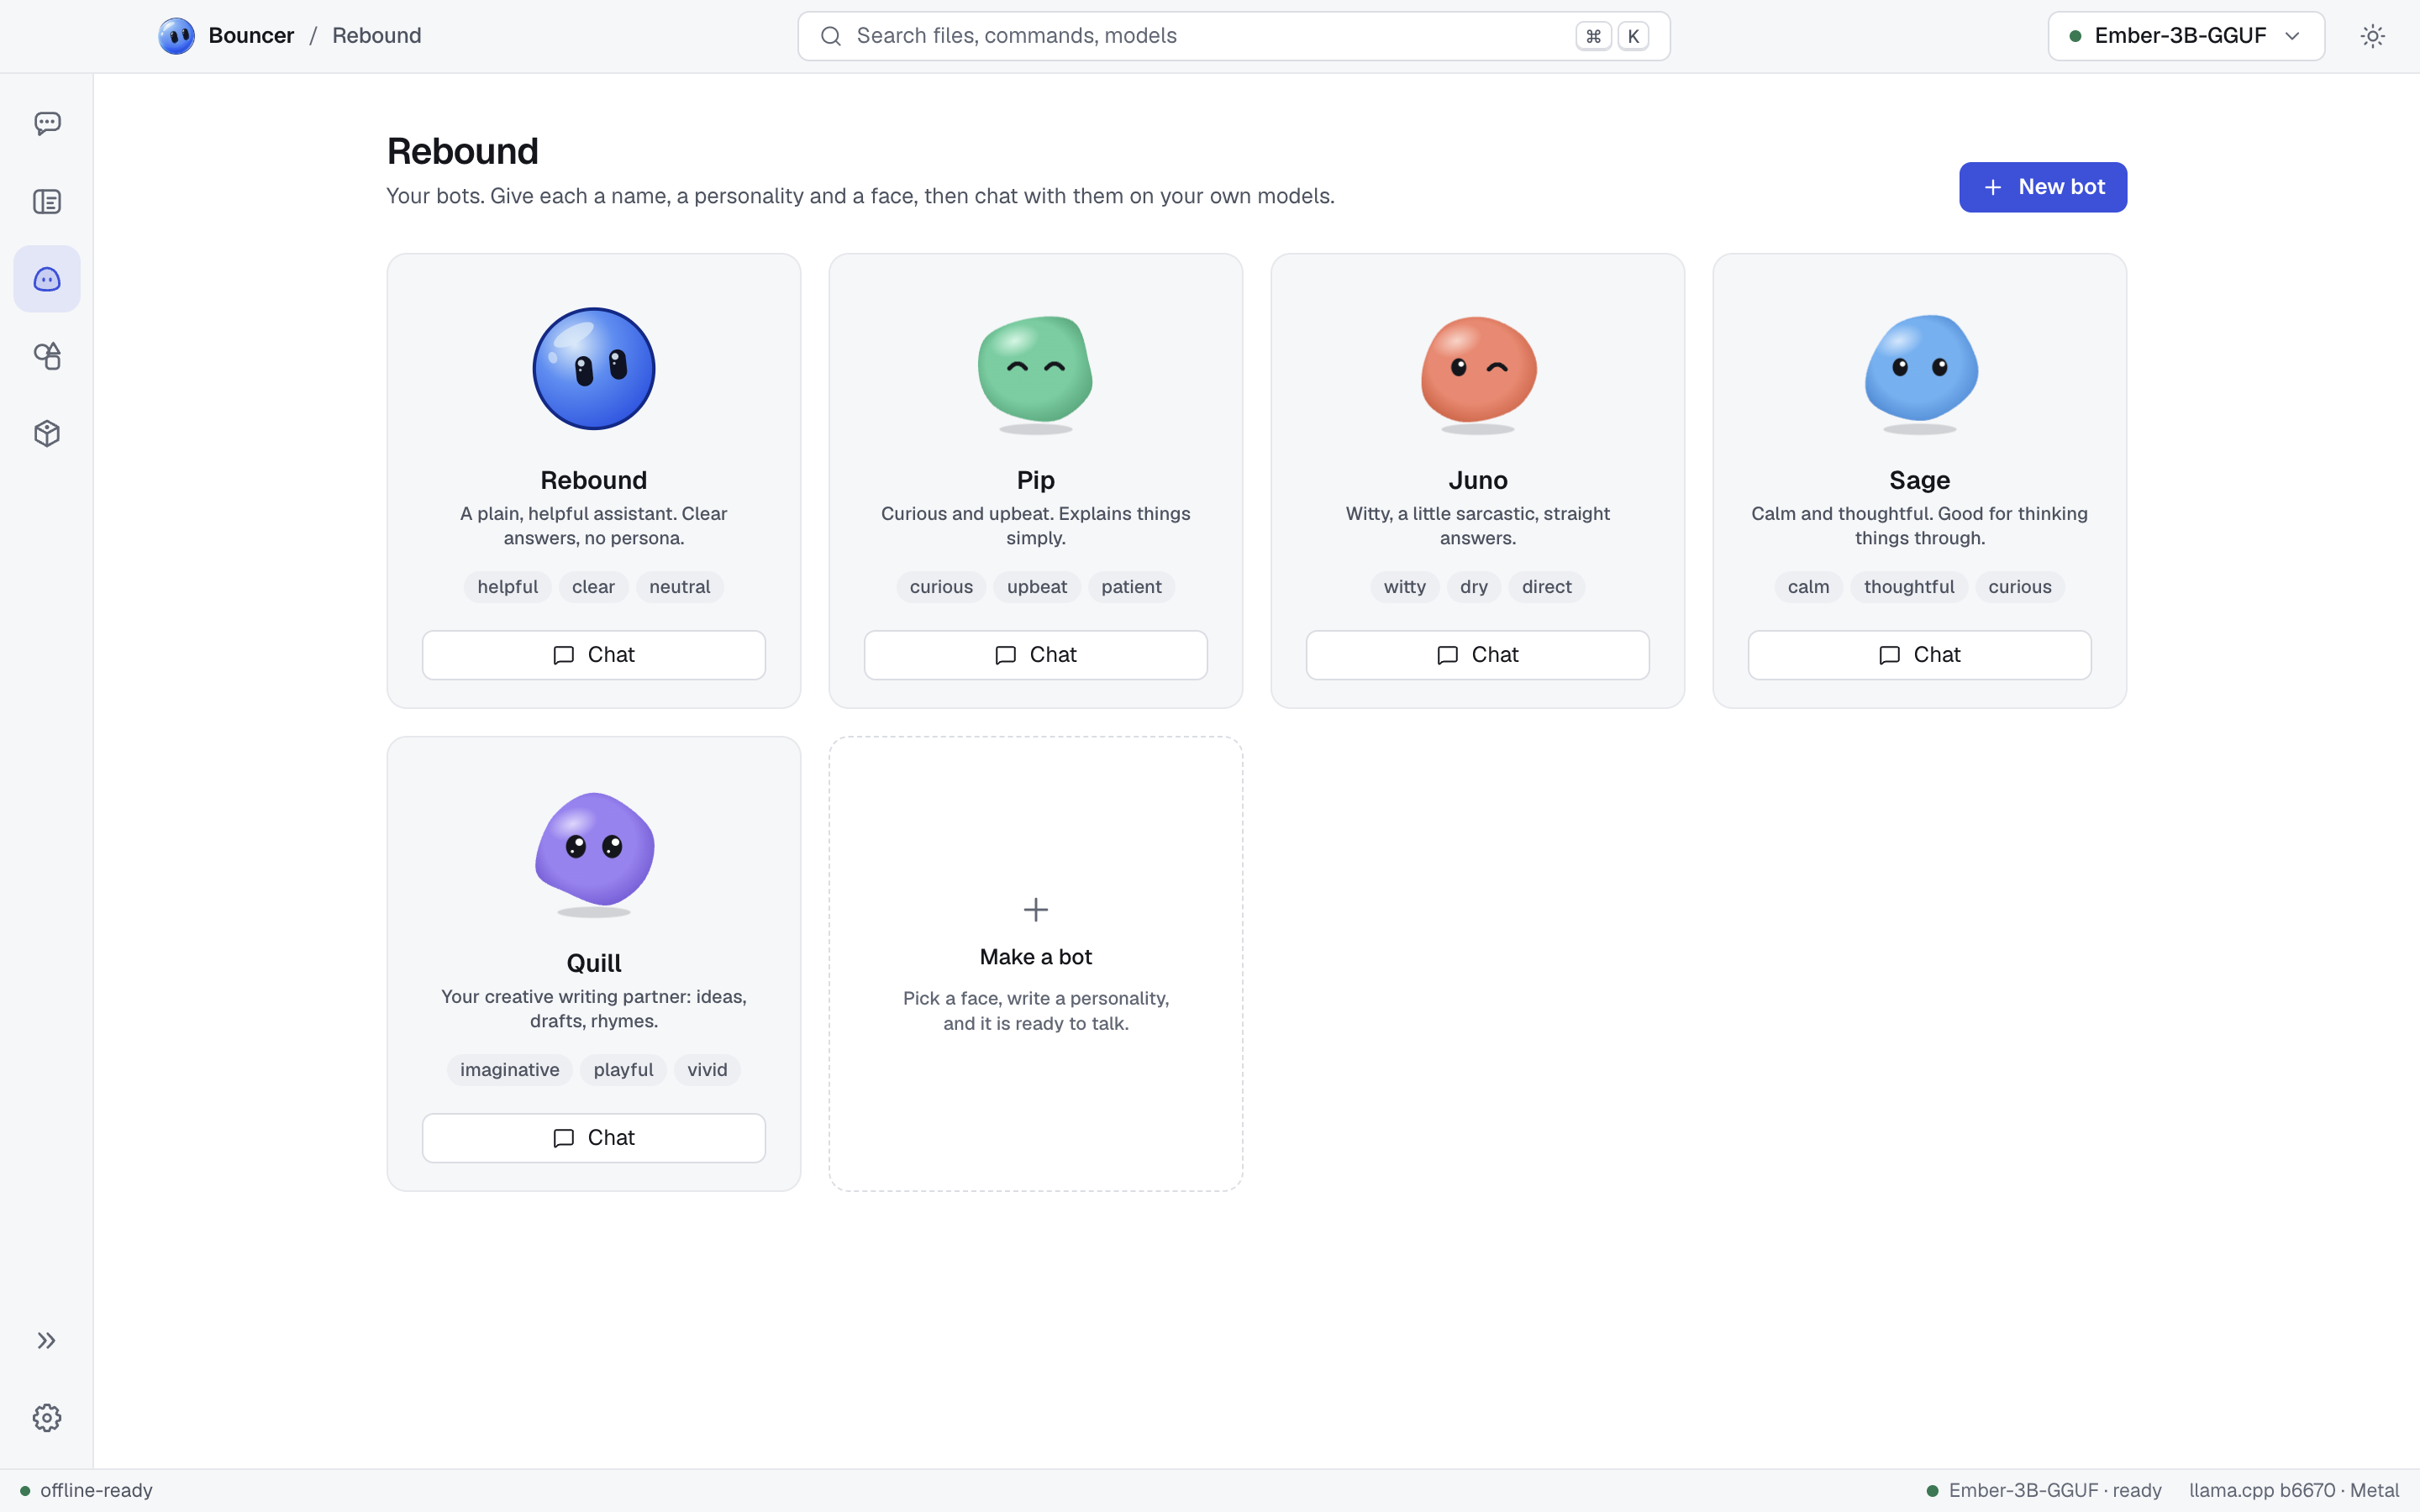Click Juno's red blob avatar
Image resolution: width=2420 pixels, height=1512 pixels.
tap(1478, 370)
